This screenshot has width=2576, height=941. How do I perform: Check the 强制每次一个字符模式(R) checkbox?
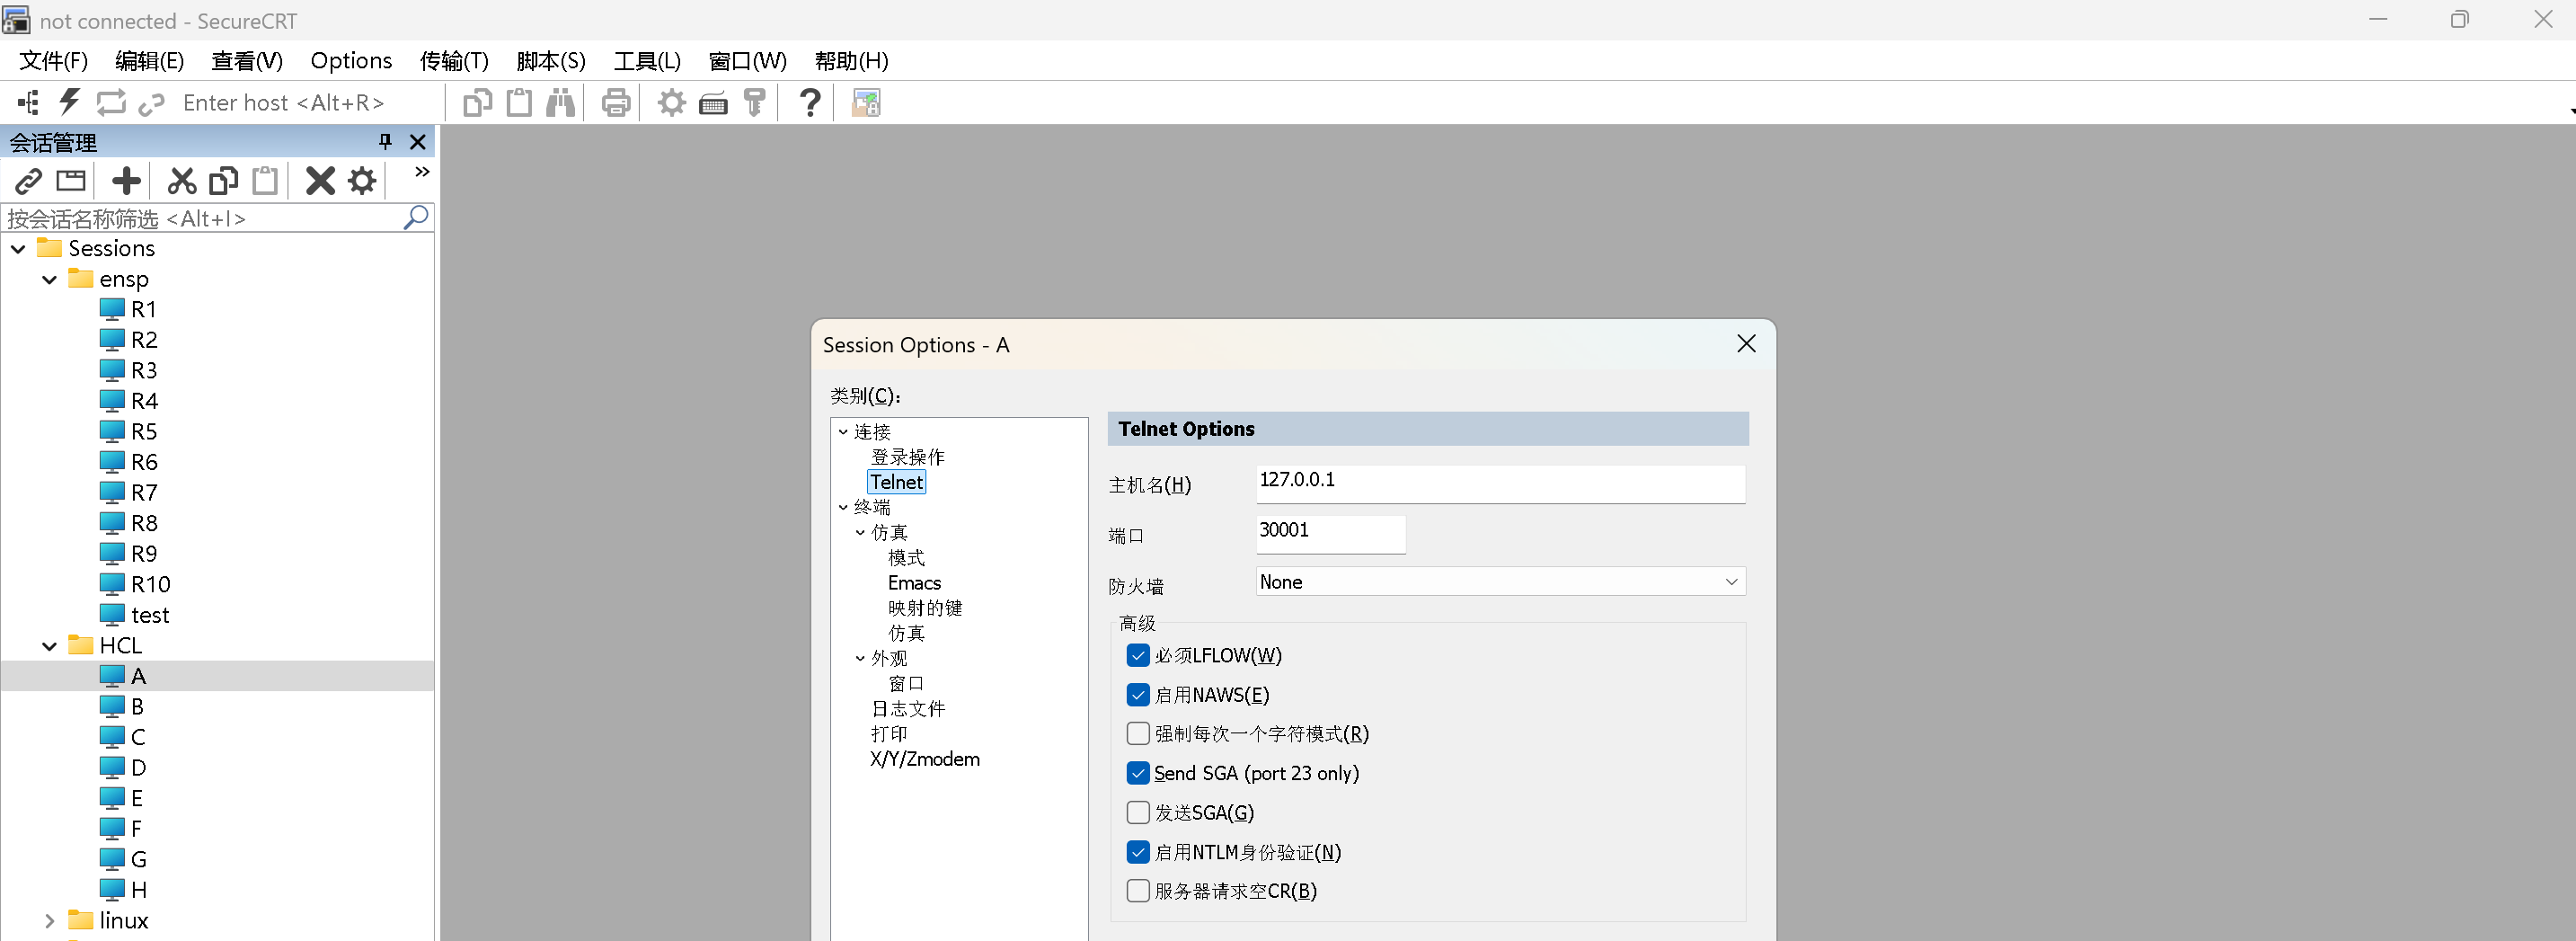(x=1138, y=733)
